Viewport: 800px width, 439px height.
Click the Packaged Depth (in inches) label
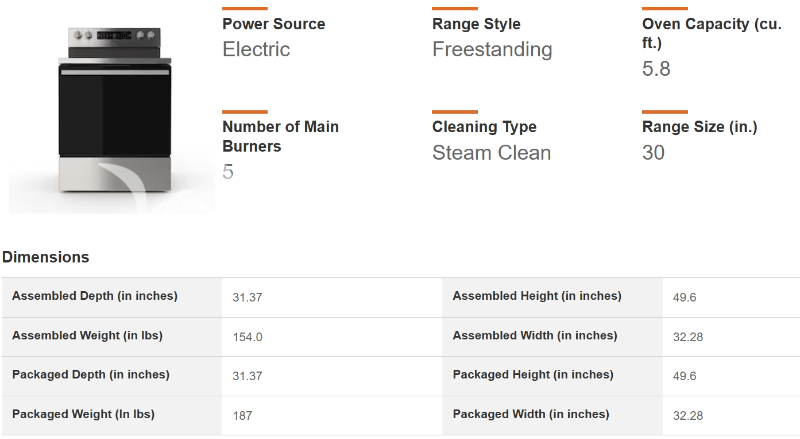coord(91,375)
